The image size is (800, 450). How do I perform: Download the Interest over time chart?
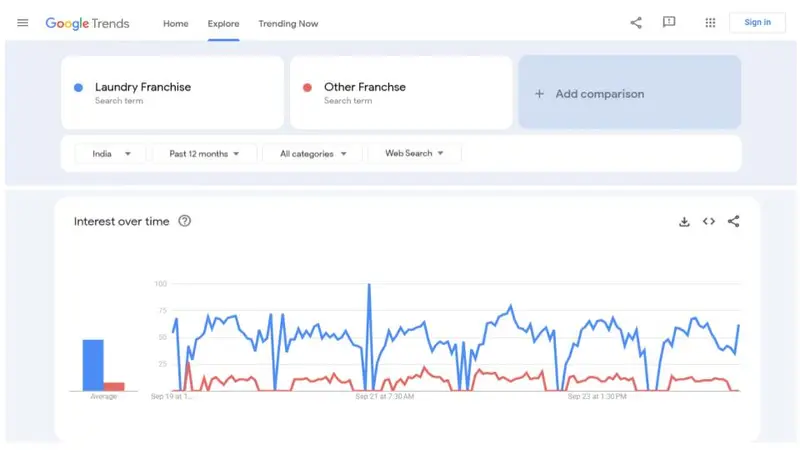pyautogui.click(x=684, y=222)
